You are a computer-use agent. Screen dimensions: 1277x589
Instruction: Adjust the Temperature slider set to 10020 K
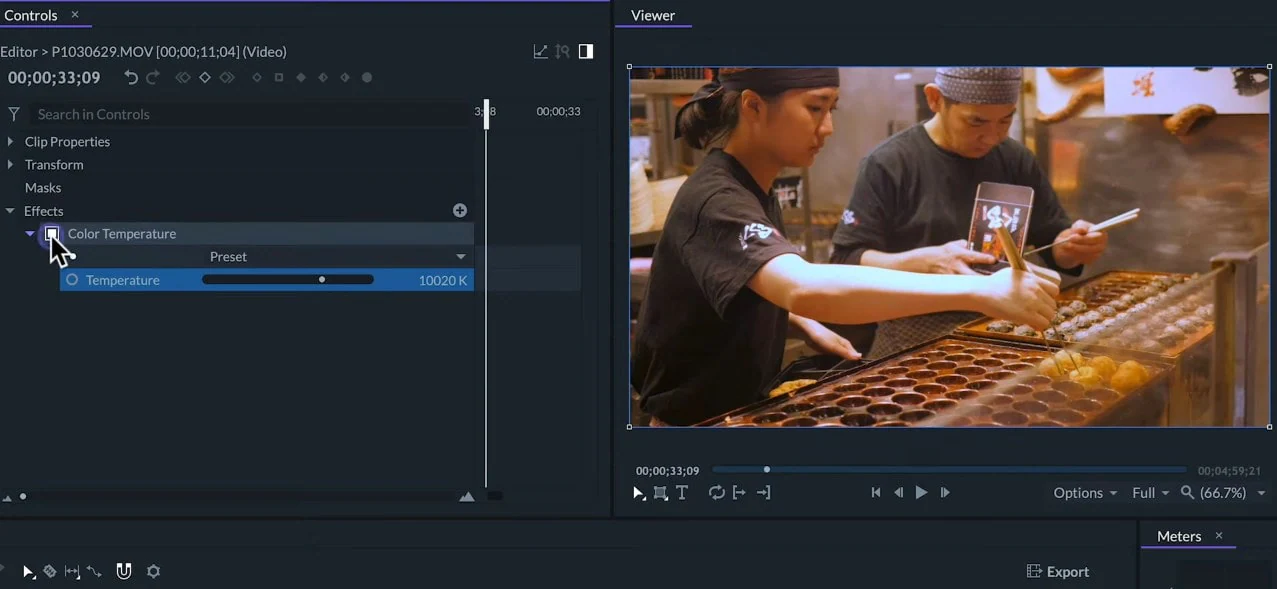[322, 280]
